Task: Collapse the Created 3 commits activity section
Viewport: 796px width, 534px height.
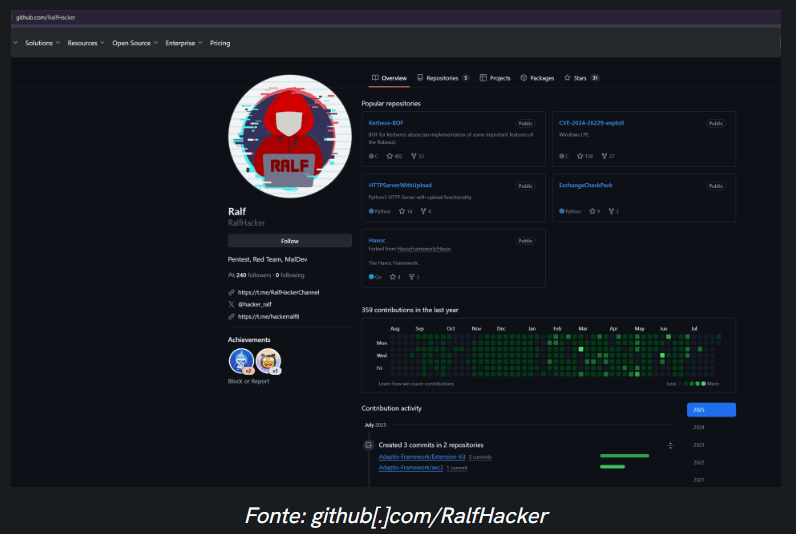Action: point(670,444)
